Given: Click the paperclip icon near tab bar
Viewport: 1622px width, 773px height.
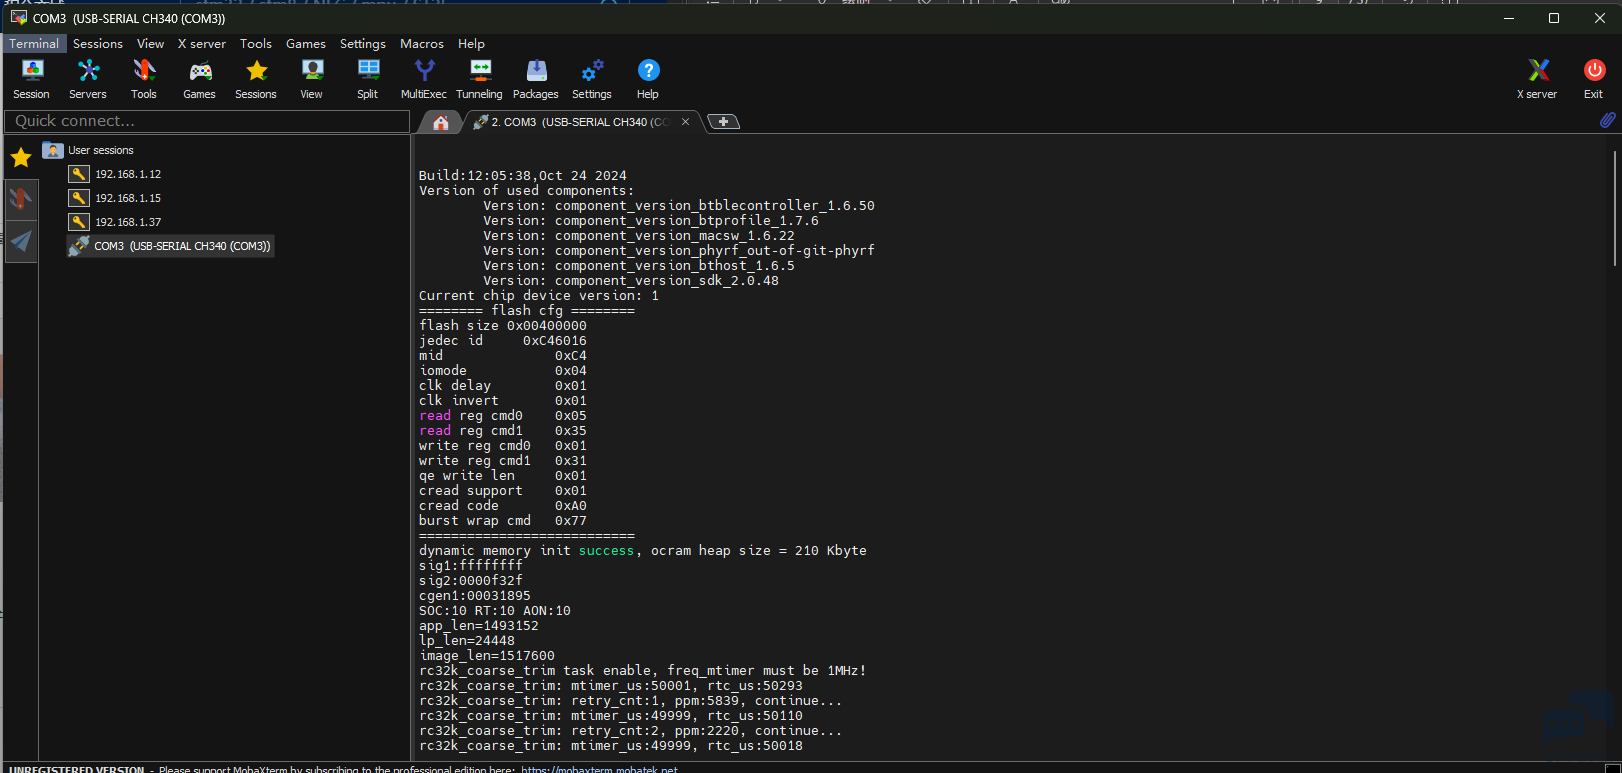Looking at the screenshot, I should [x=1607, y=120].
